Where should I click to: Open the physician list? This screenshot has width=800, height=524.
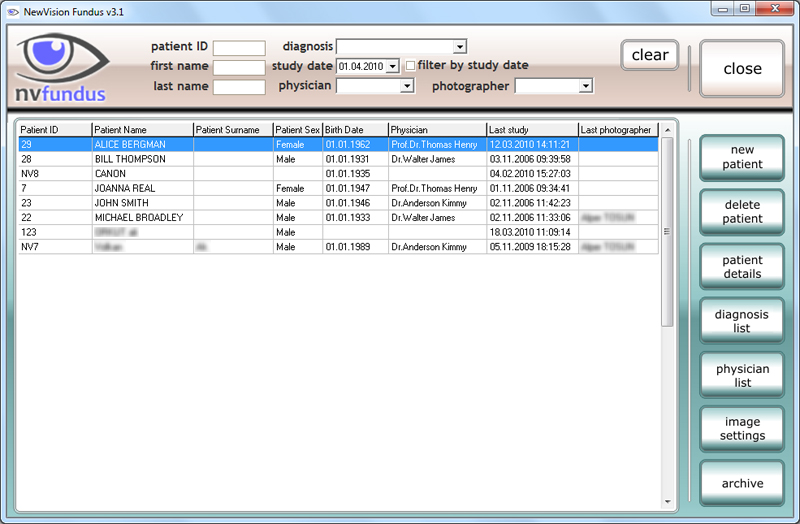coord(742,375)
